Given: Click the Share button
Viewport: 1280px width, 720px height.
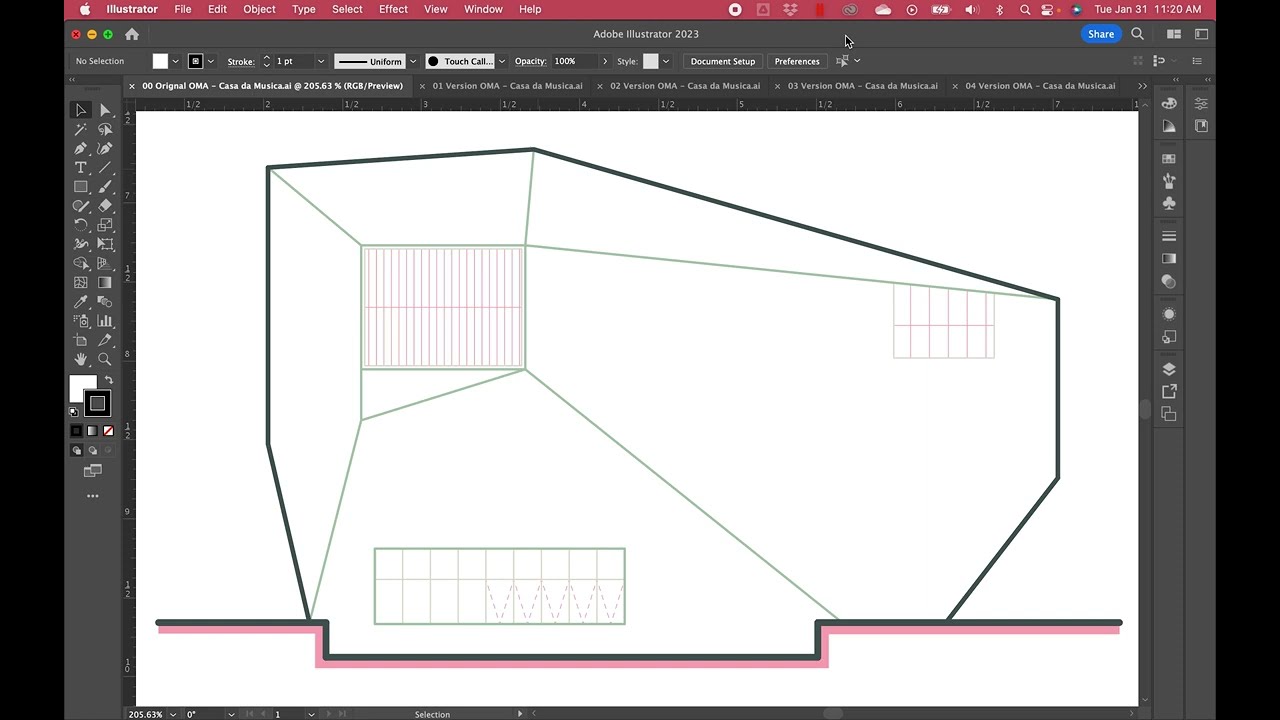Looking at the screenshot, I should tap(1101, 34).
